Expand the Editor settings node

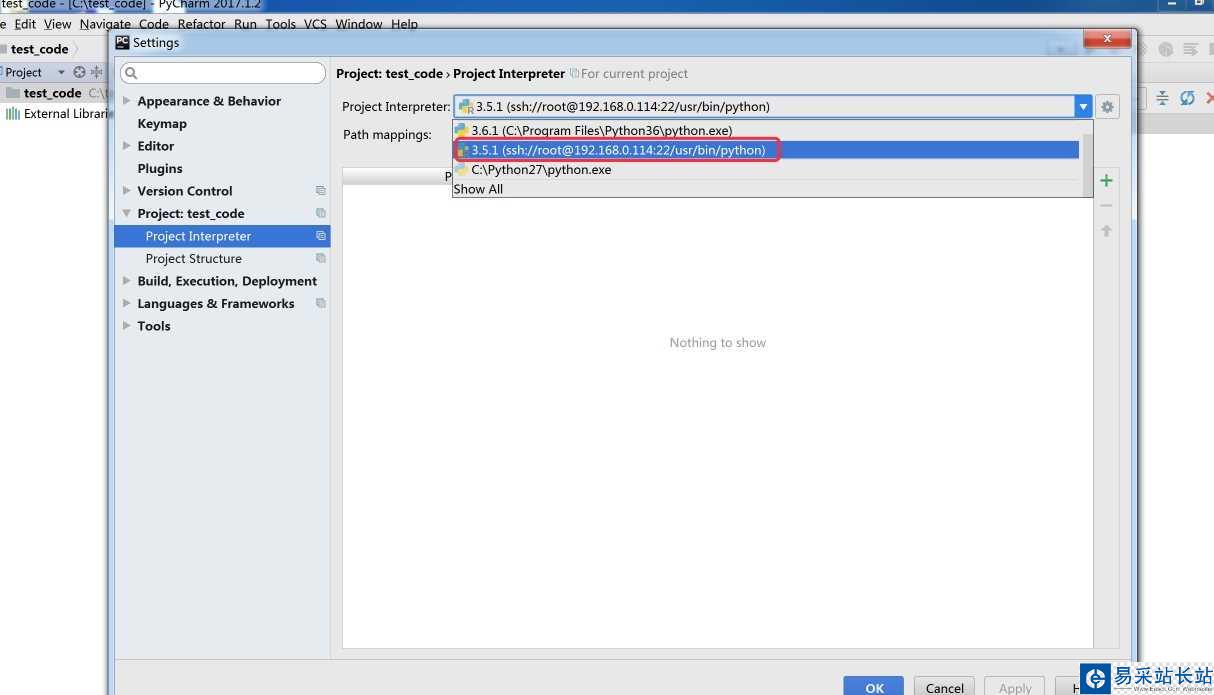(x=127, y=146)
